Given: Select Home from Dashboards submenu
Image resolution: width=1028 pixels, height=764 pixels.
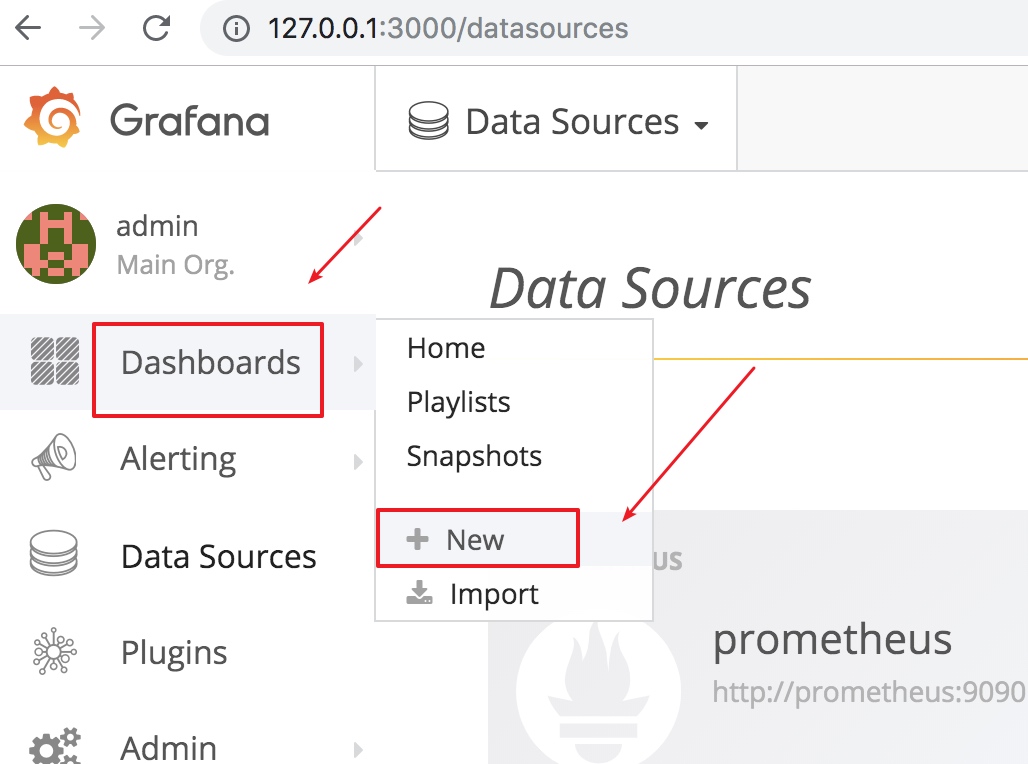Looking at the screenshot, I should point(446,348).
